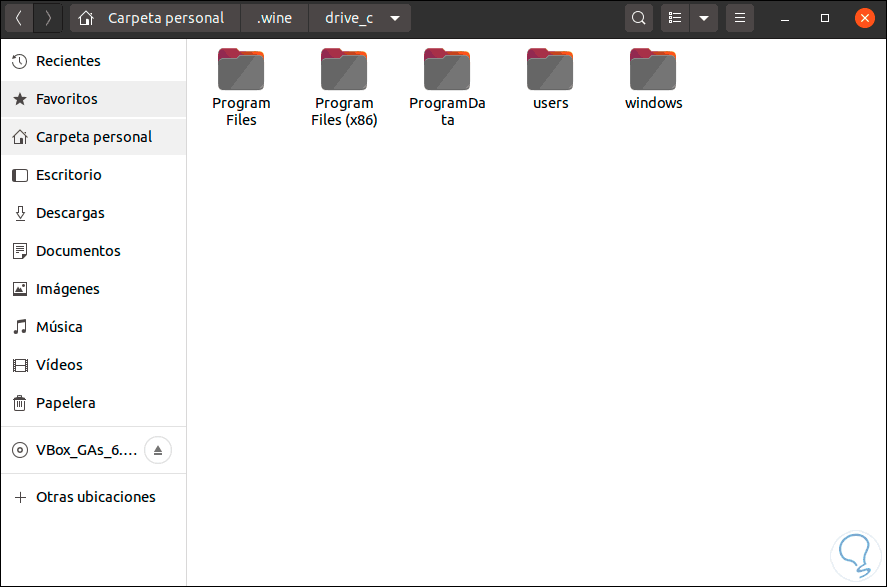Minimize the file manager window
This screenshot has height=587, width=887.
[785, 19]
